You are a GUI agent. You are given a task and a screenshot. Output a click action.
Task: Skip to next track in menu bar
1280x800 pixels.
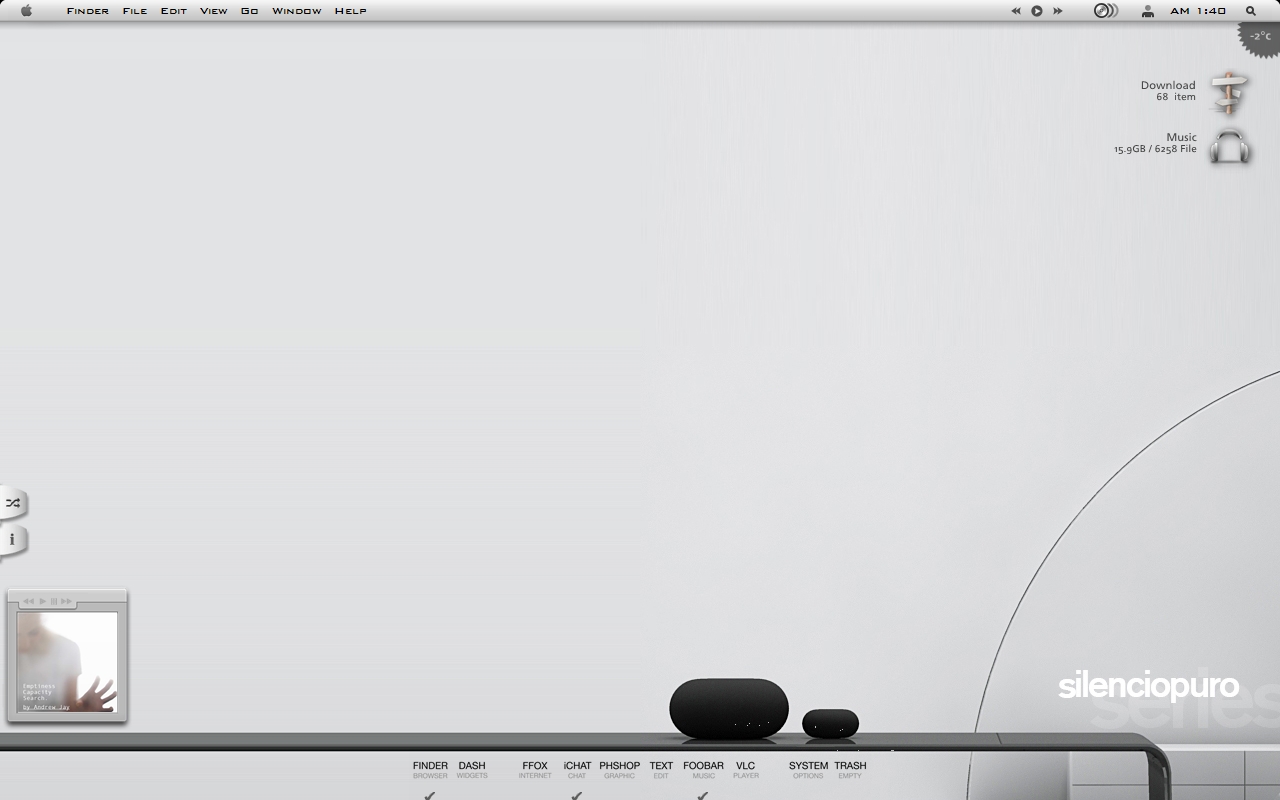[x=1057, y=11]
